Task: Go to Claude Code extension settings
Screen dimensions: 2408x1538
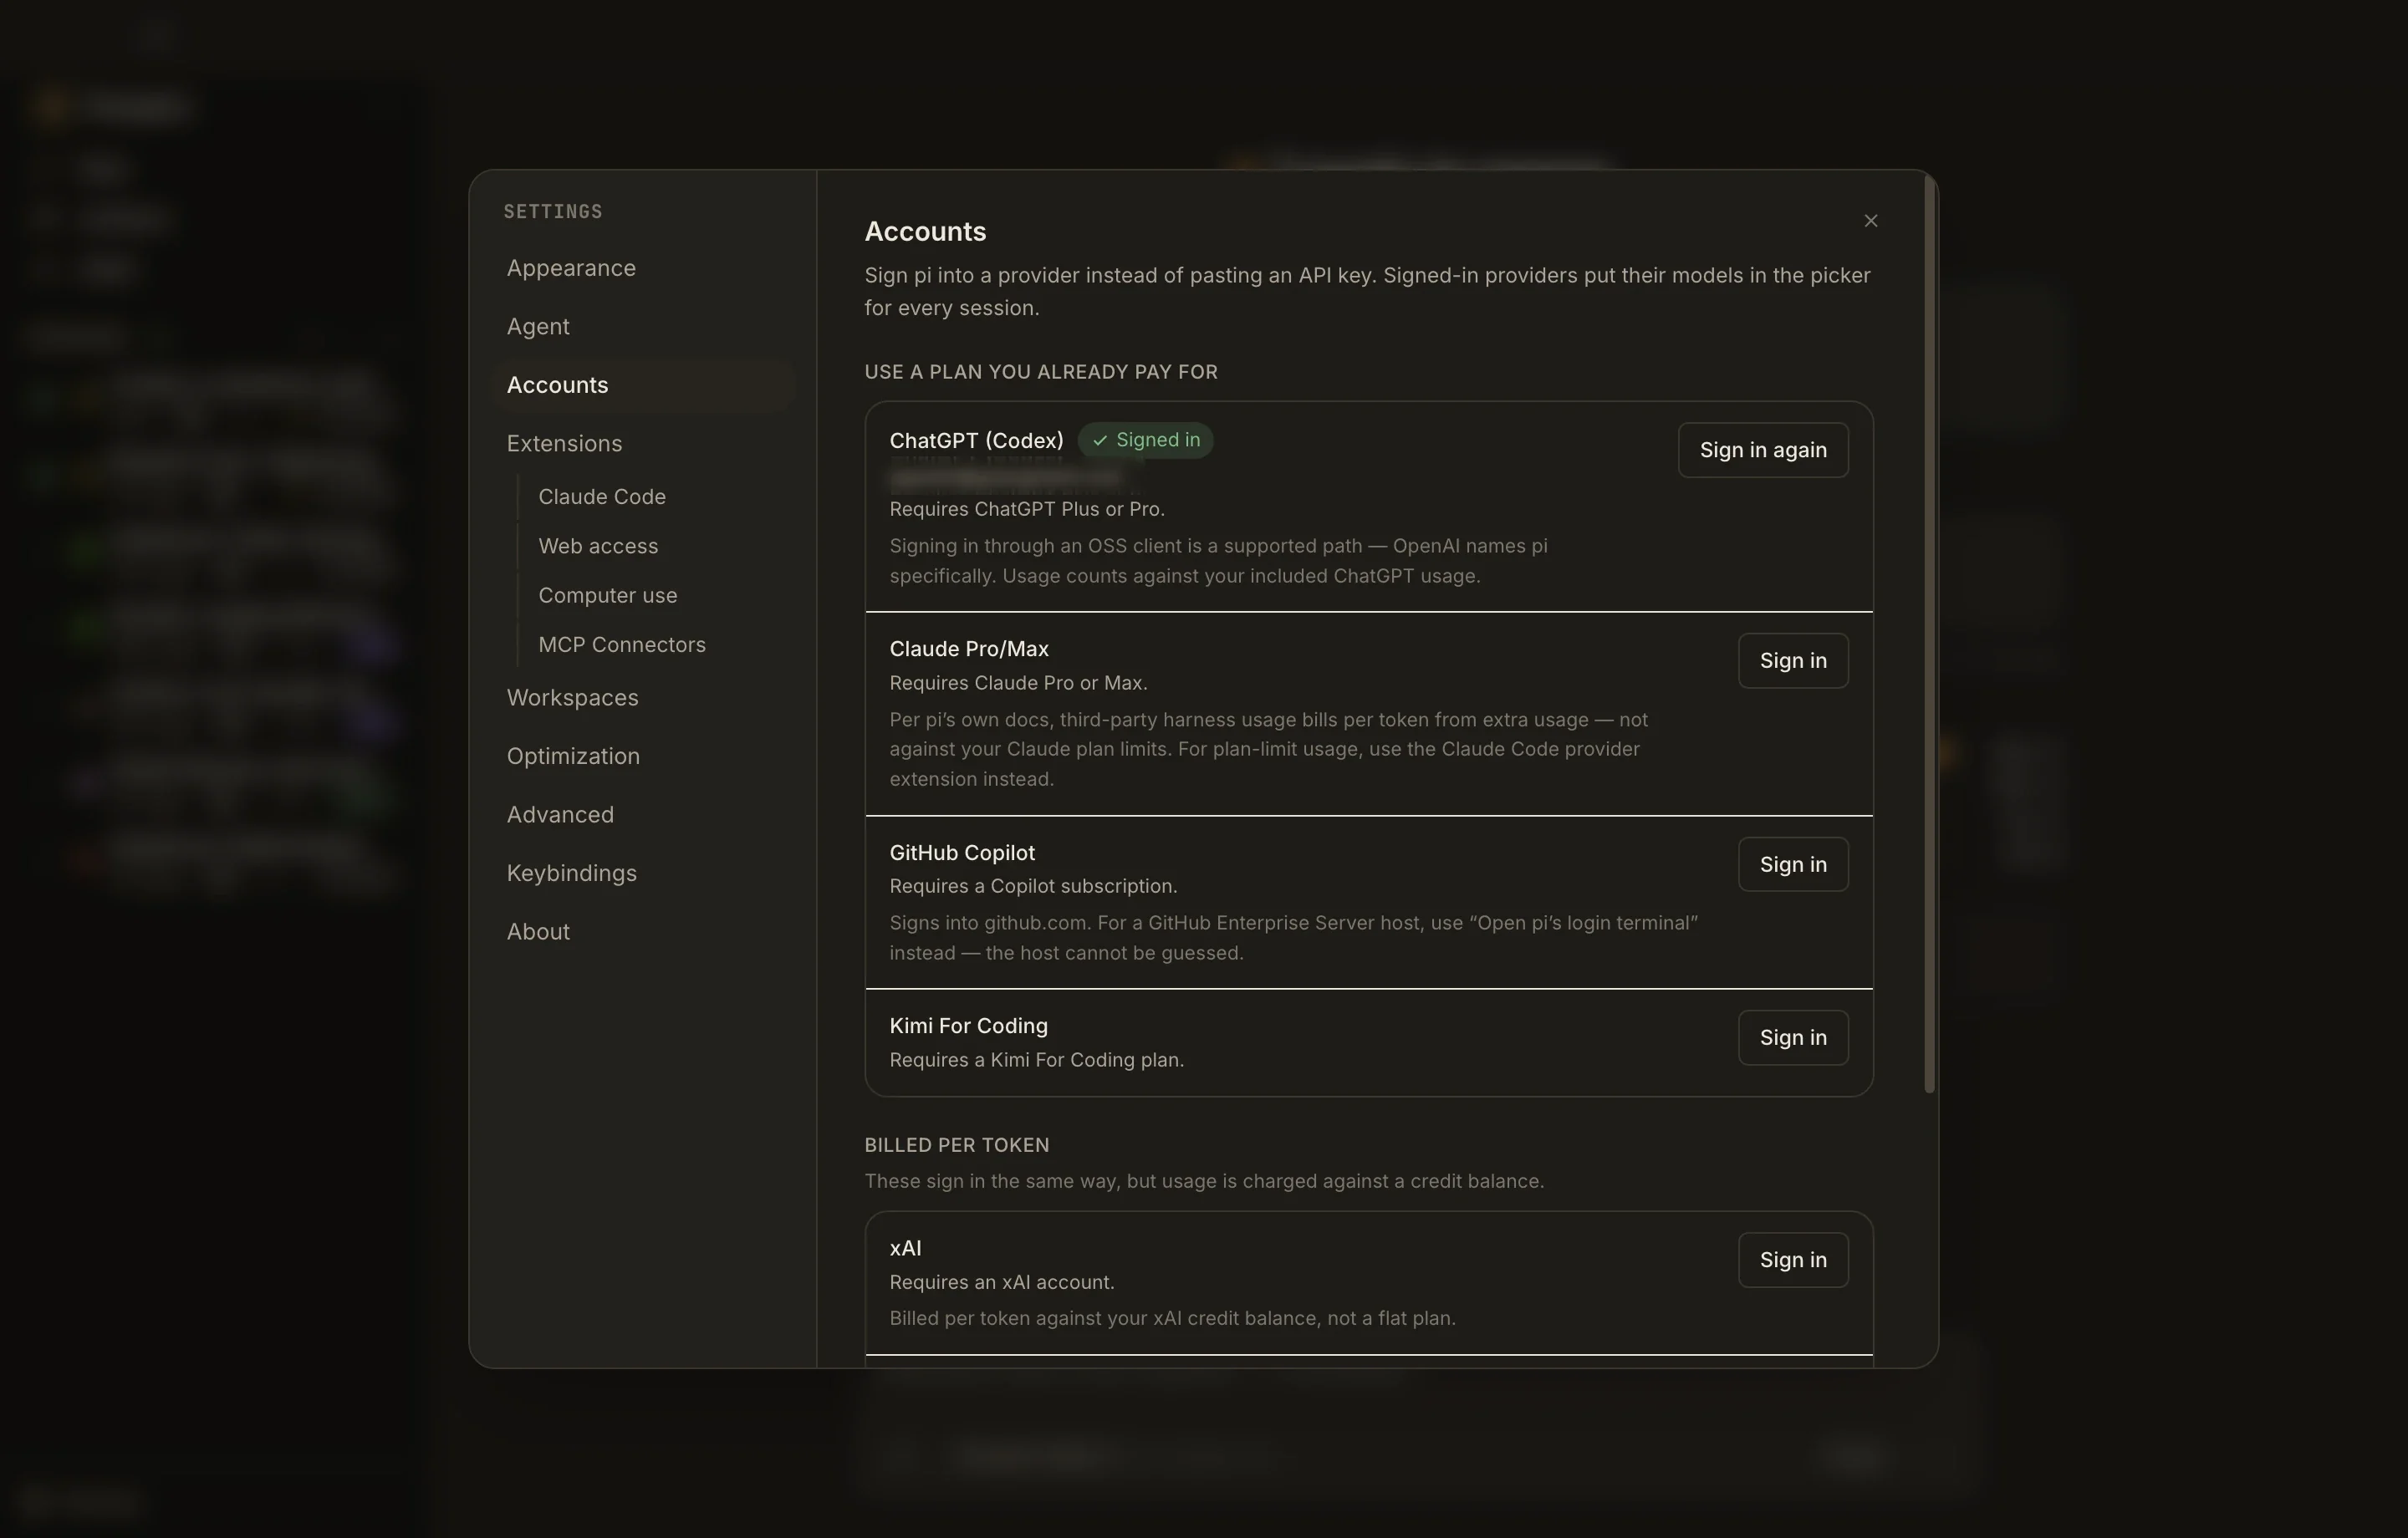Action: (602, 497)
